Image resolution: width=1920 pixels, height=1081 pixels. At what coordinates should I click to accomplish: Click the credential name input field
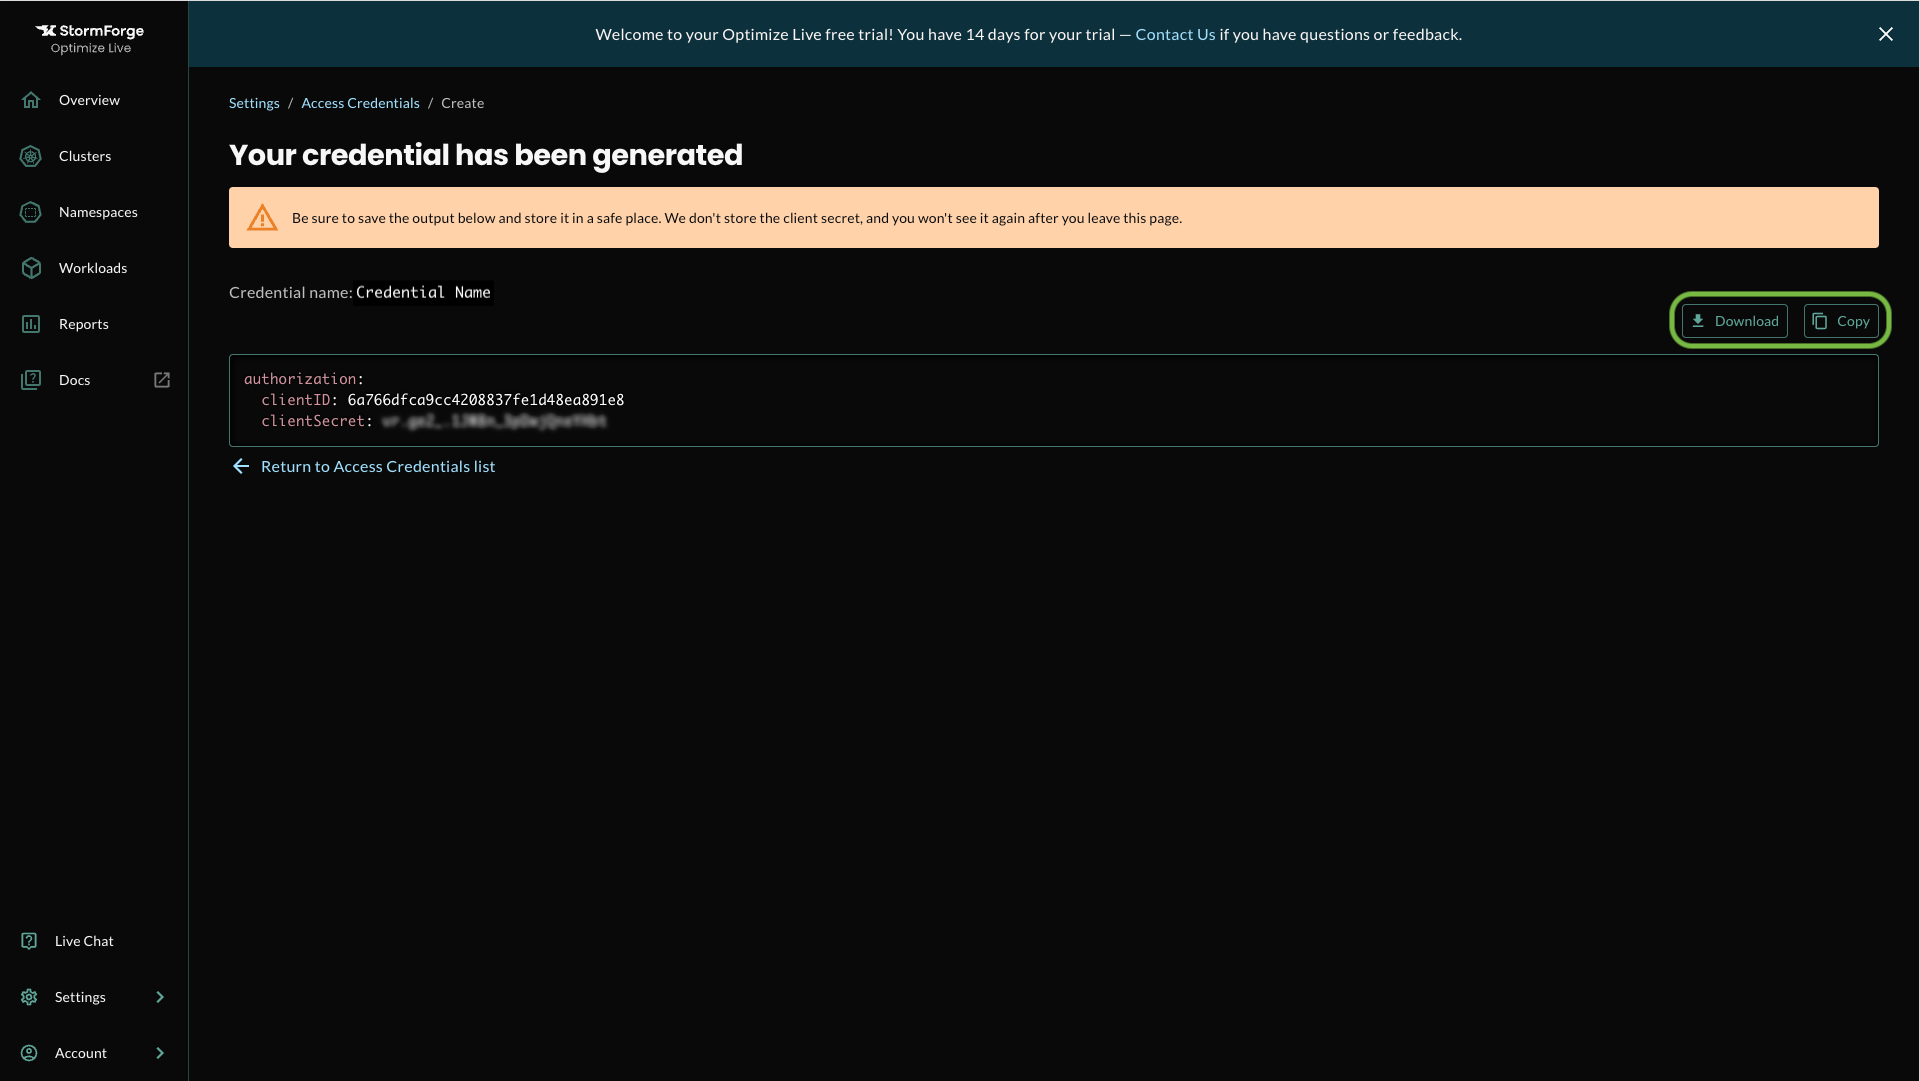tap(425, 293)
